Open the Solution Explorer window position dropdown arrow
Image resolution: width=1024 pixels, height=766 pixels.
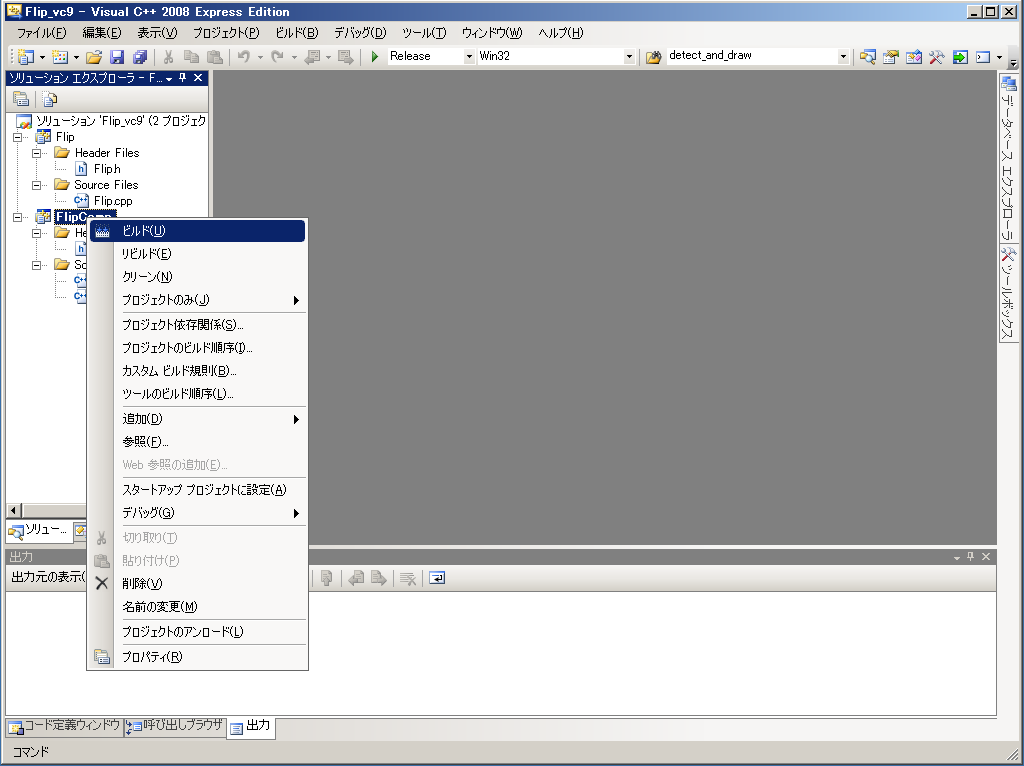[169, 78]
